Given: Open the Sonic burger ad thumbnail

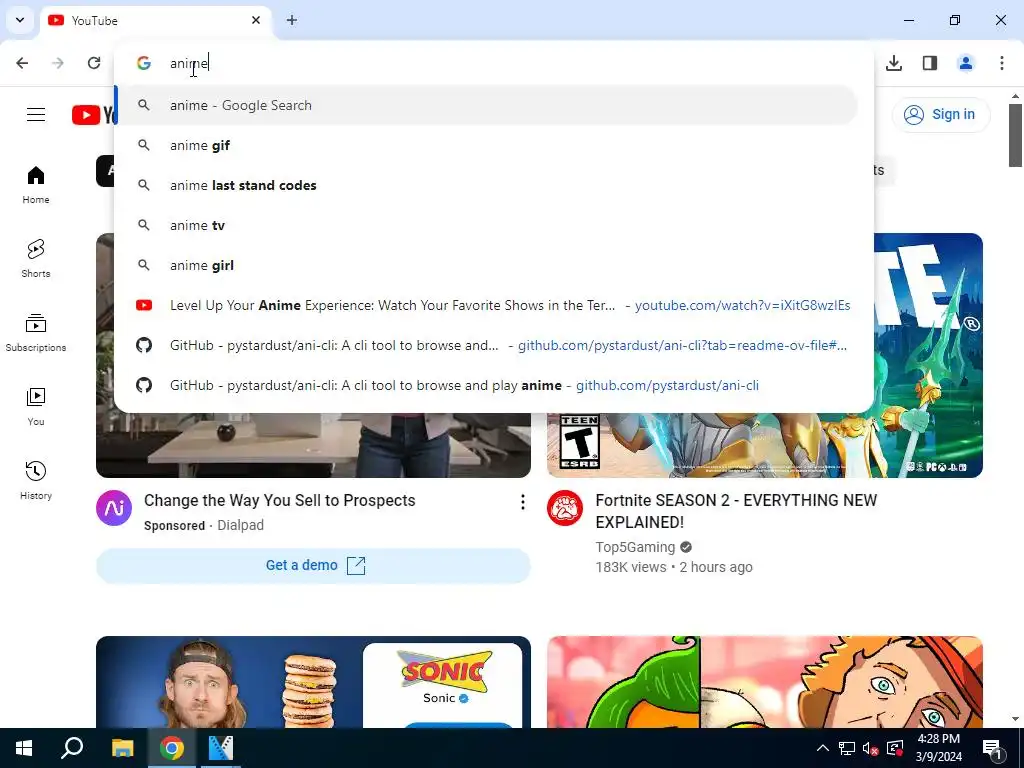Looking at the screenshot, I should [313, 682].
